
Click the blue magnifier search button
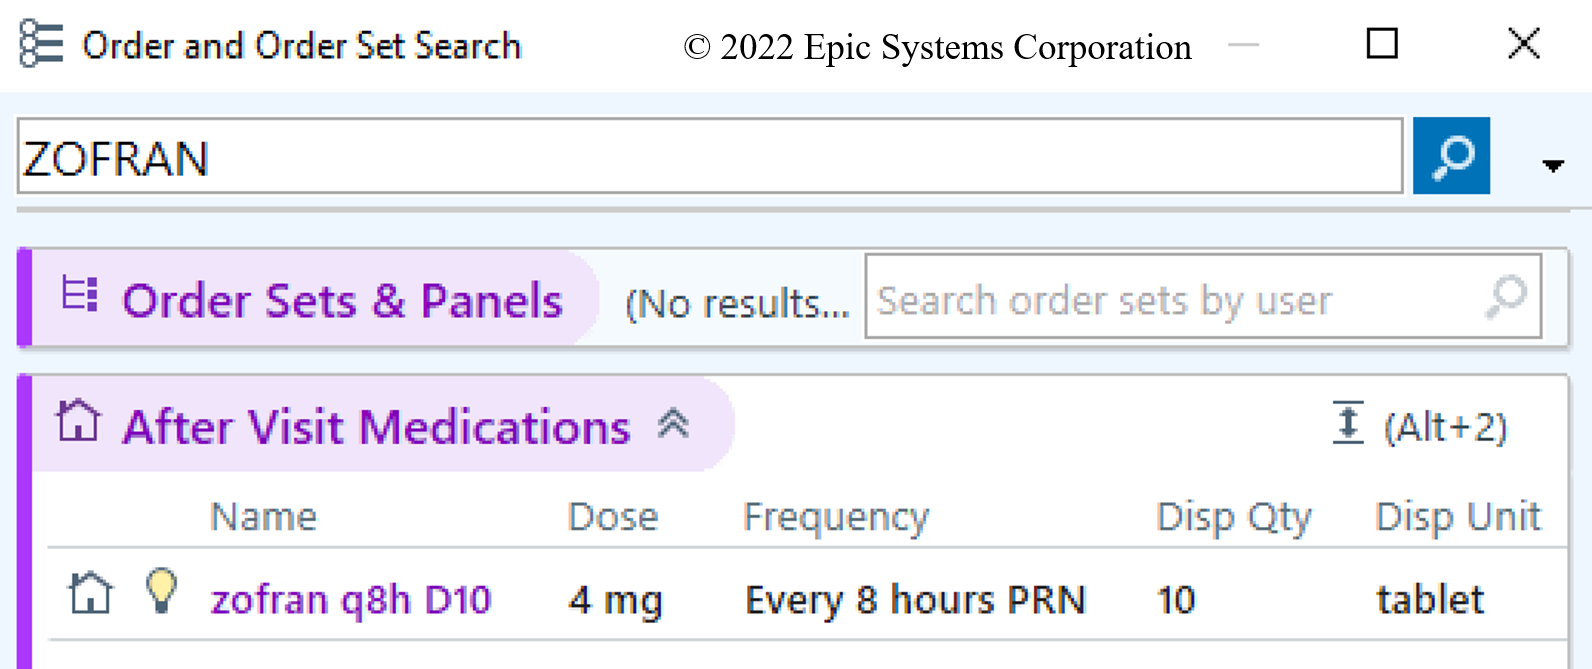[x=1450, y=156]
